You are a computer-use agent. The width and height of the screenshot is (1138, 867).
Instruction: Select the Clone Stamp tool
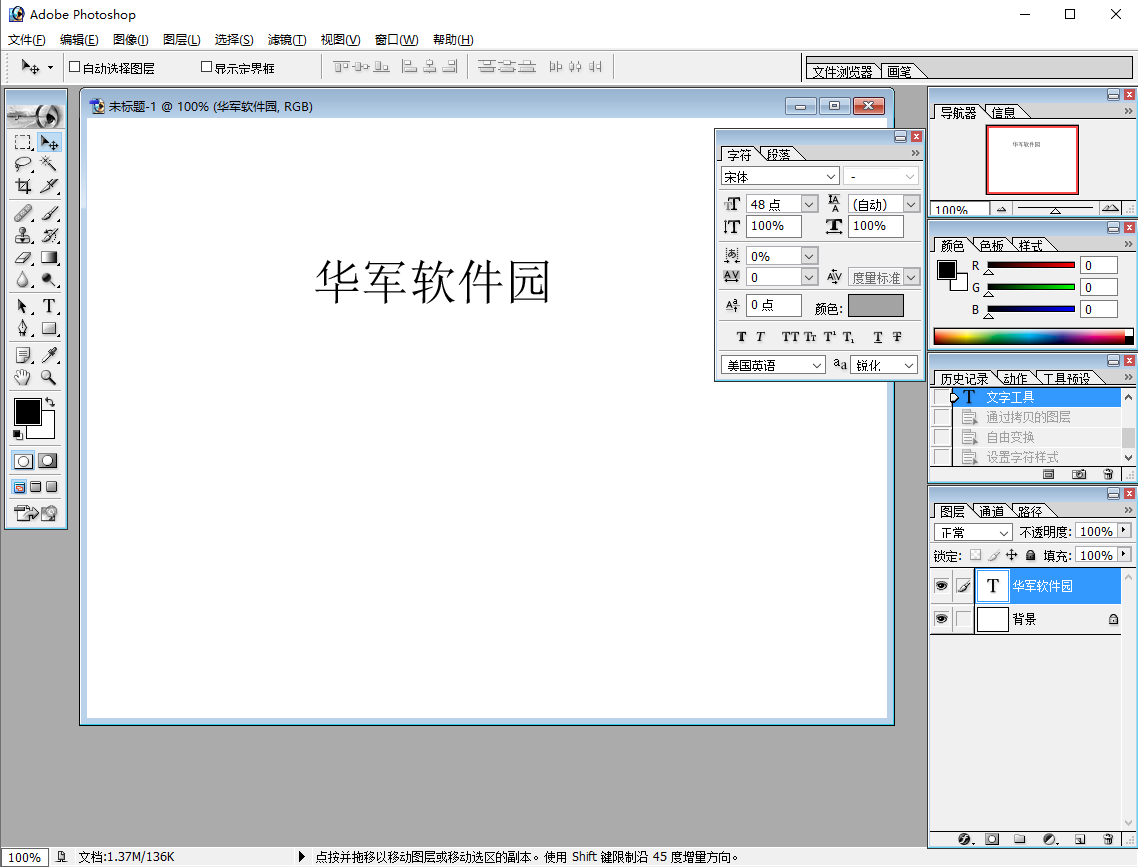click(x=21, y=235)
